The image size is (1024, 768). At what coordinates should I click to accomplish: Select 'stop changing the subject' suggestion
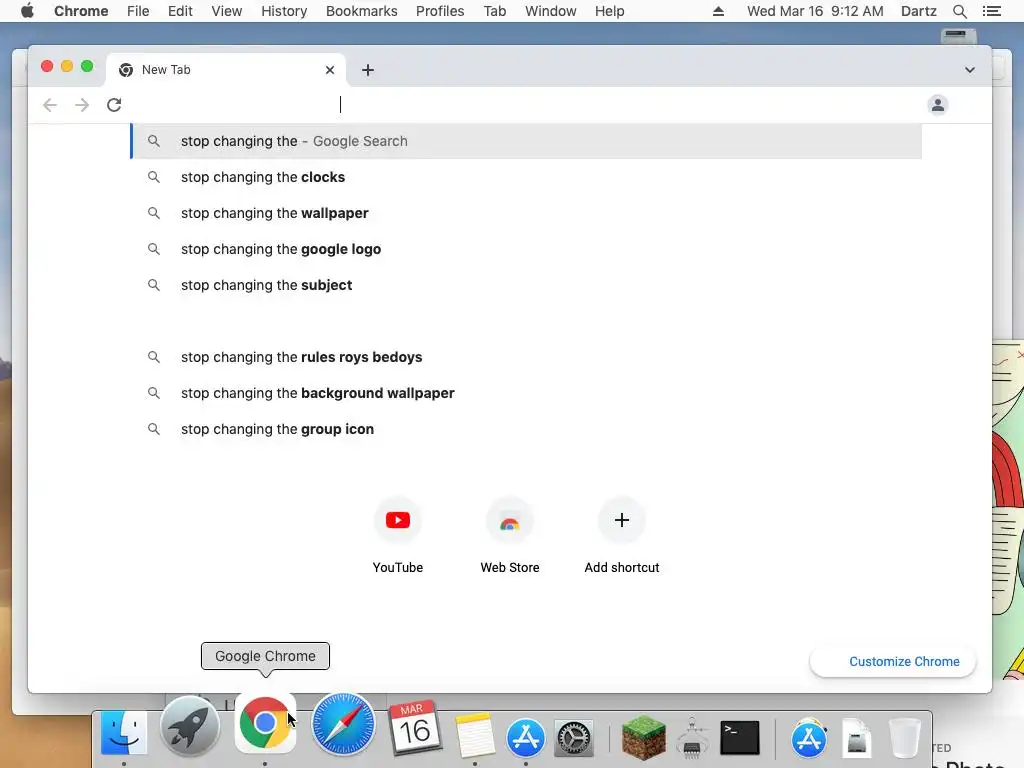(526, 285)
